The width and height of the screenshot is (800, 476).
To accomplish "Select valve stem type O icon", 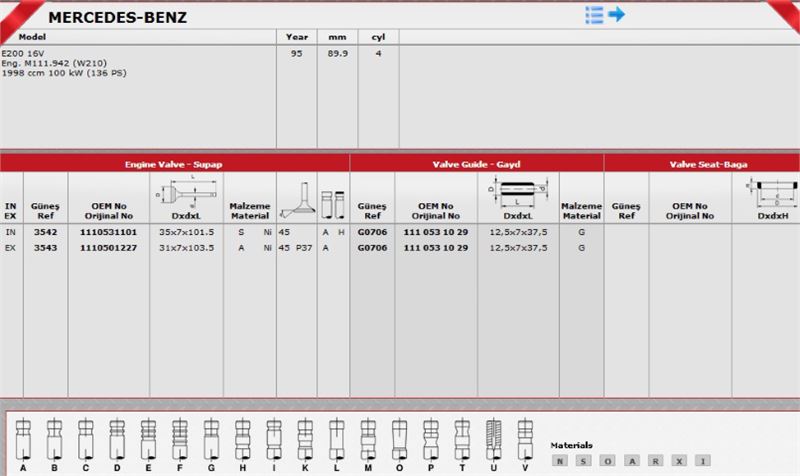I will 399,439.
